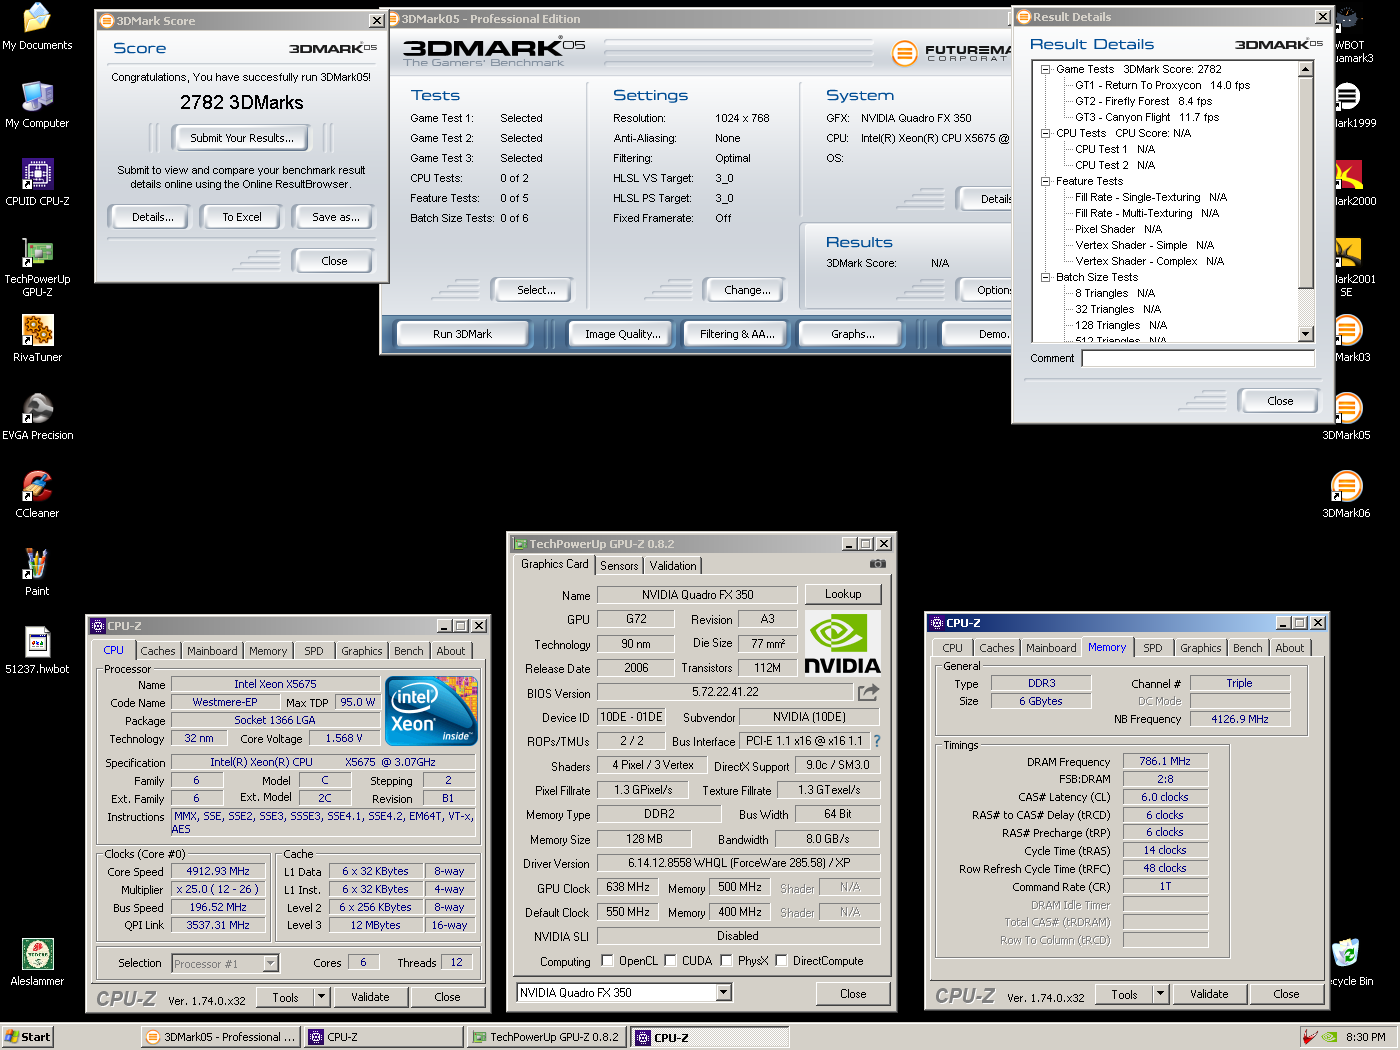The height and width of the screenshot is (1050, 1400).
Task: Click the NVIDIA tray icon in taskbar
Action: [x=1329, y=1037]
